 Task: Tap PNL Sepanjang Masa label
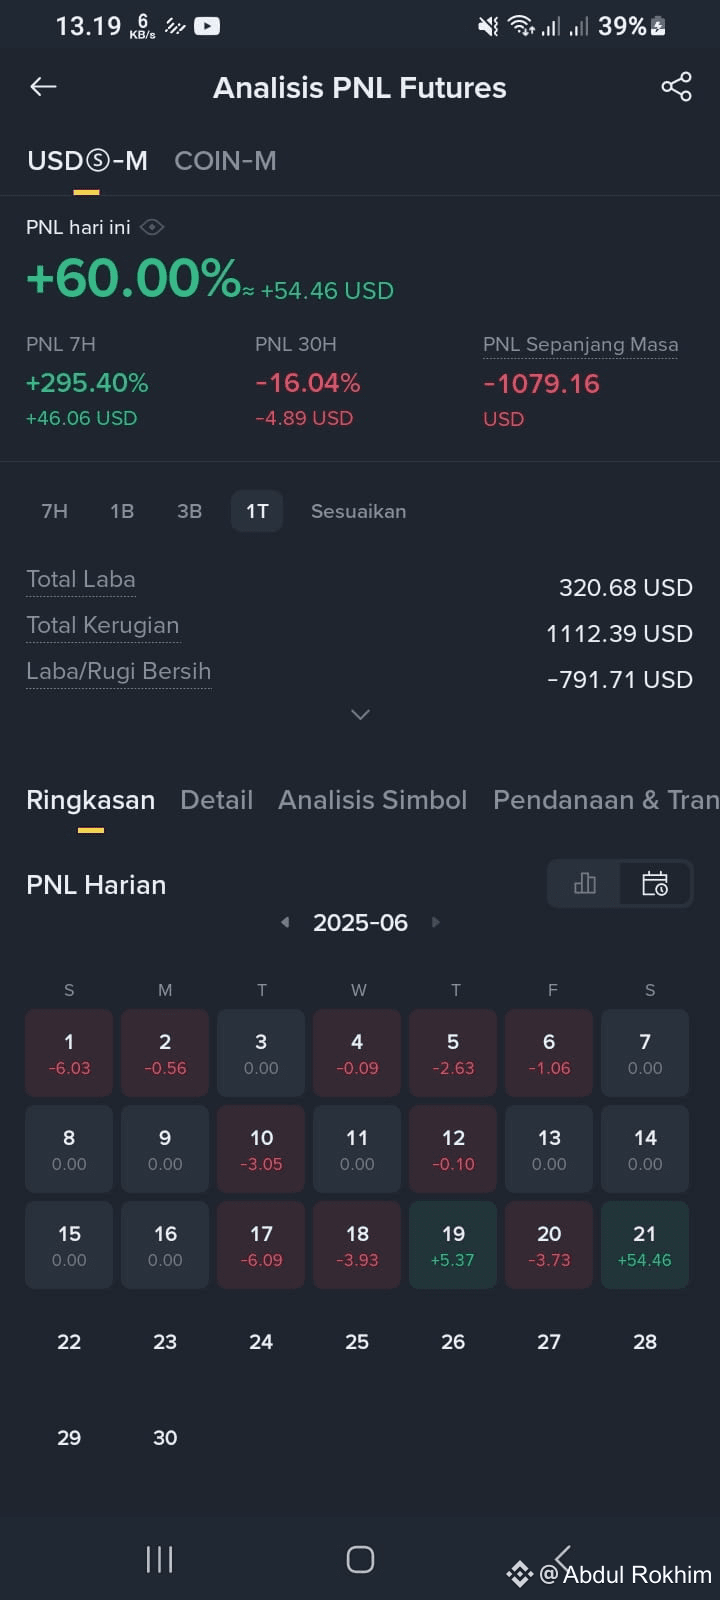click(x=580, y=345)
